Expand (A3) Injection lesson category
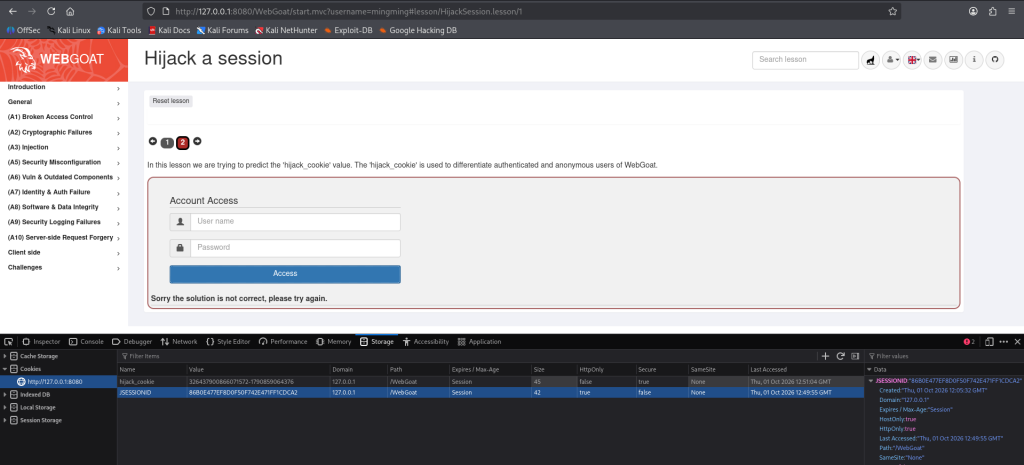This screenshot has height=465, width=1024. click(x=64, y=148)
